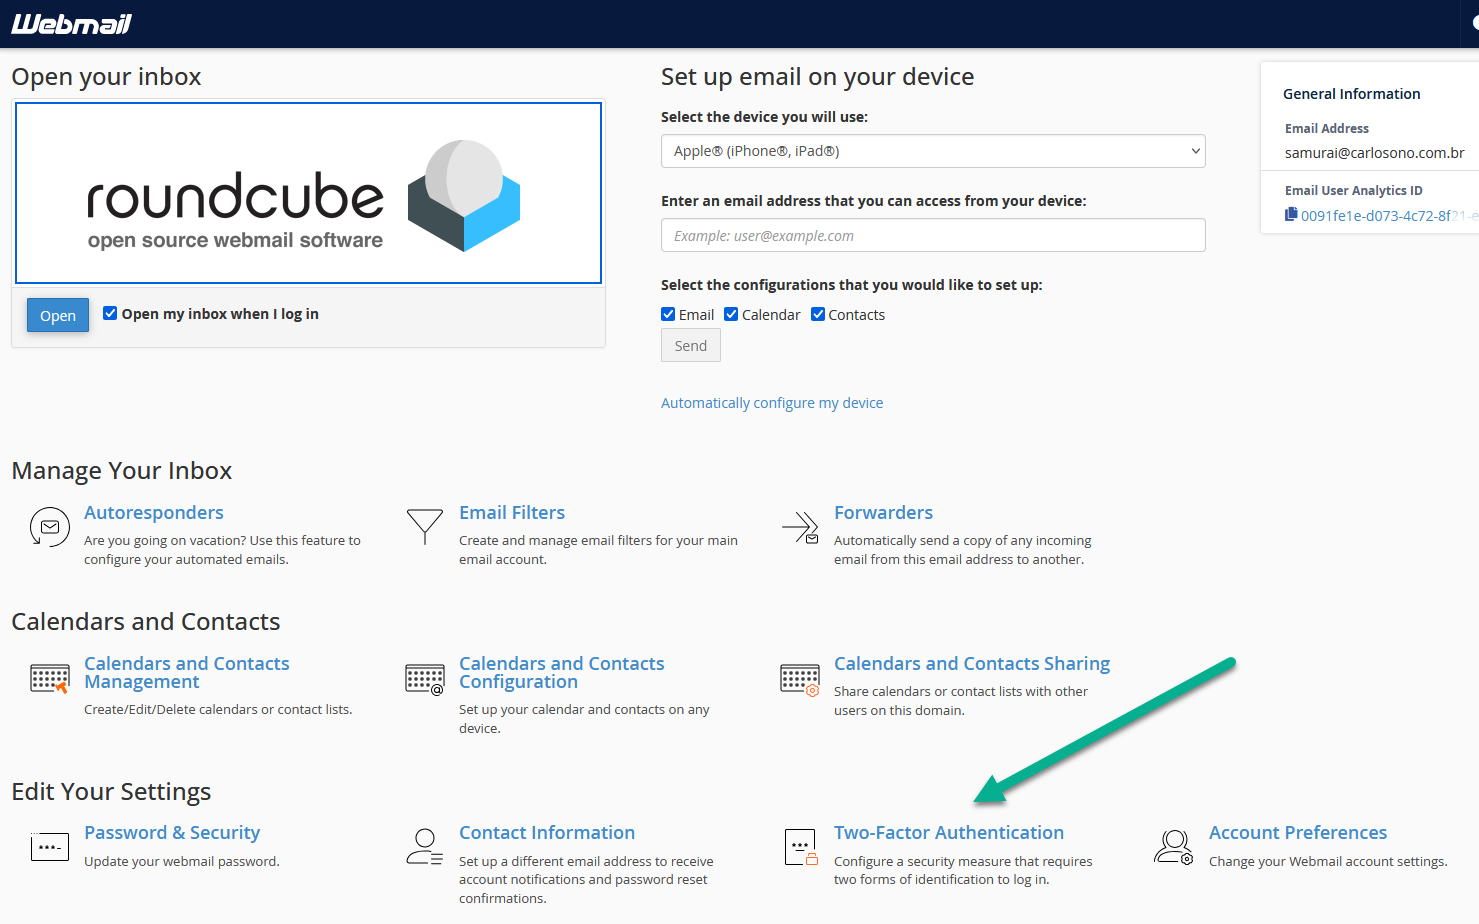
Task: Open Calendars and Contacts Sharing link
Action: [972, 663]
